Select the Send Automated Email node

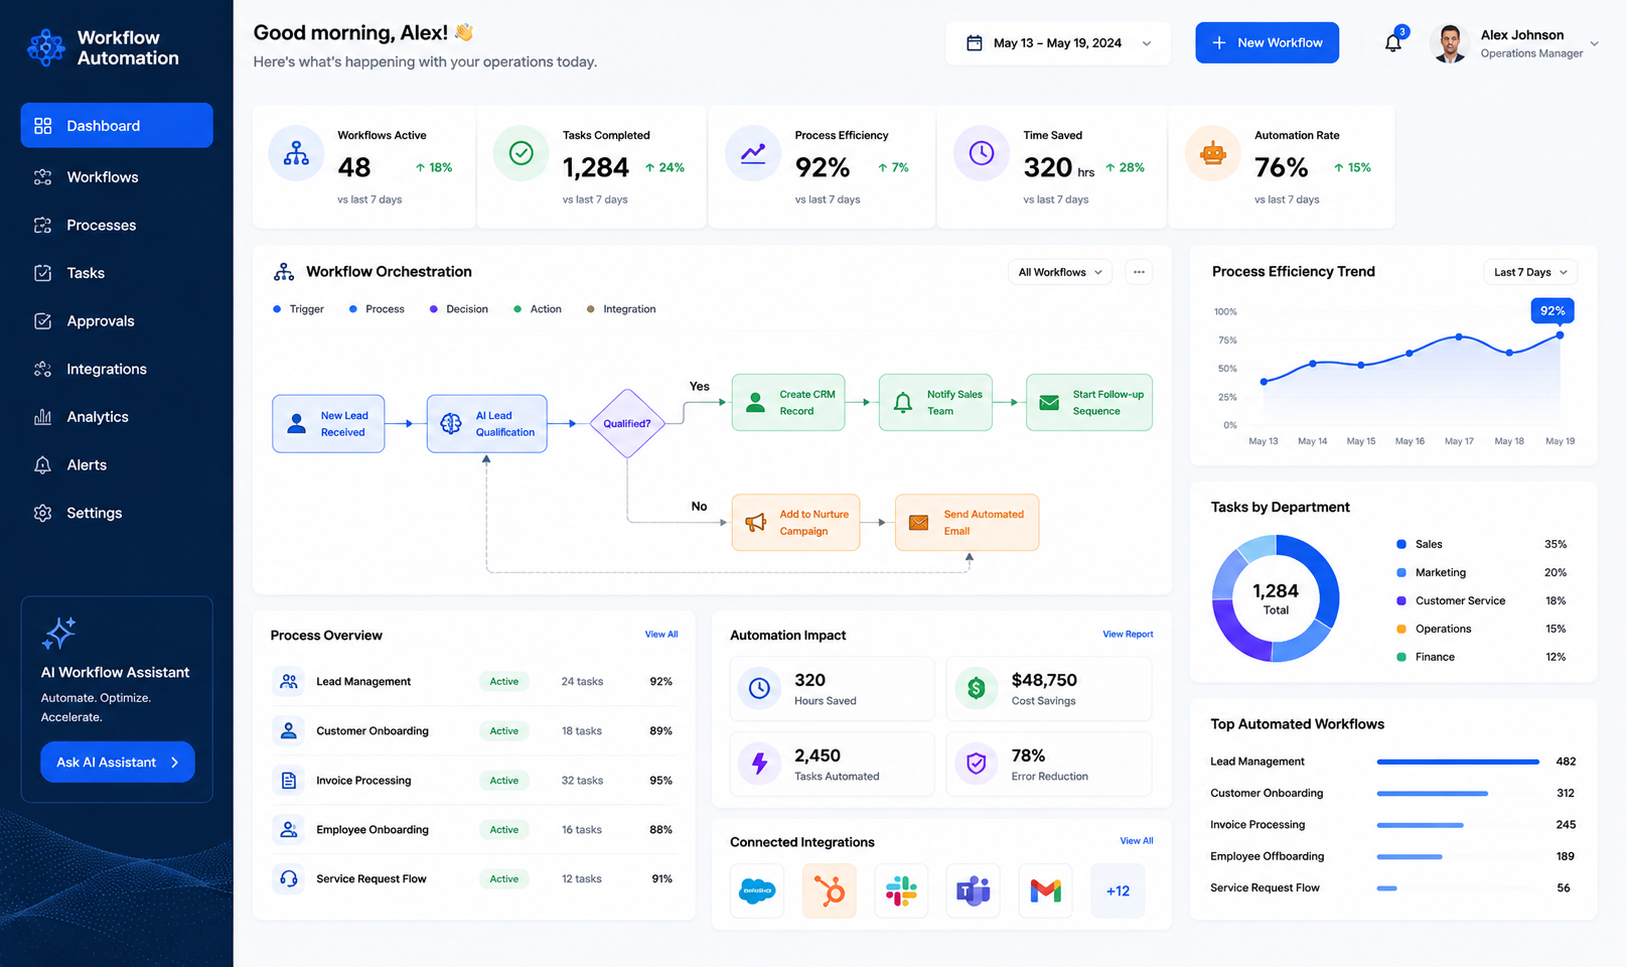coord(967,523)
